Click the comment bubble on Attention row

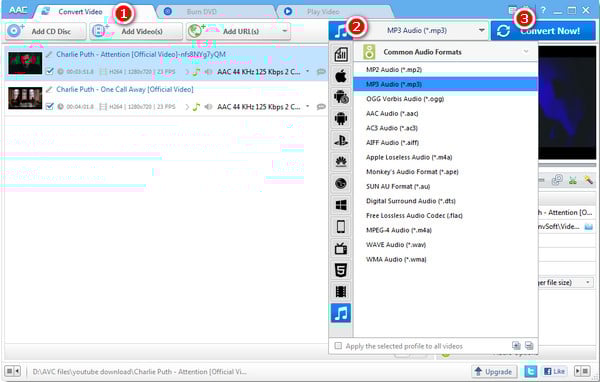tap(321, 72)
